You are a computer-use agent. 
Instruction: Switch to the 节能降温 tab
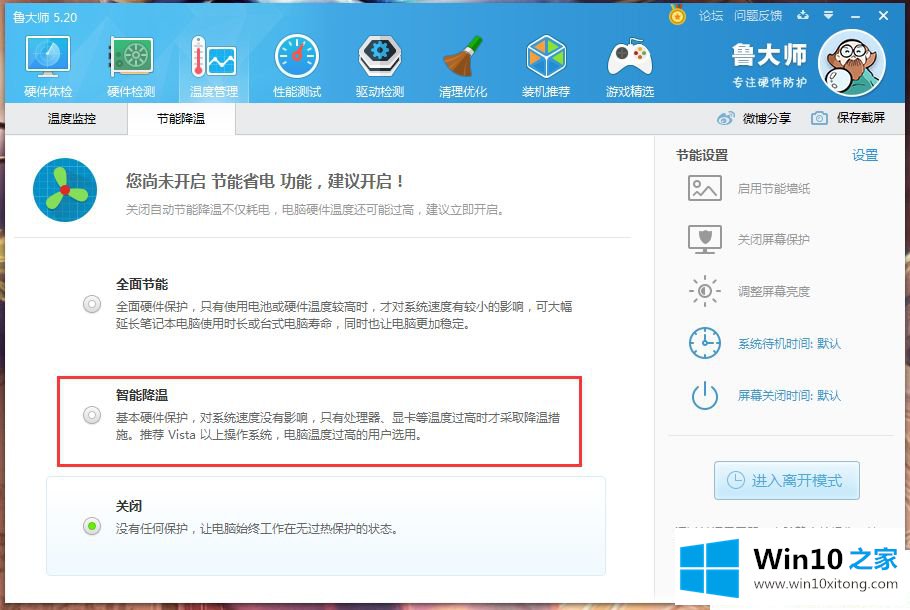[x=181, y=118]
